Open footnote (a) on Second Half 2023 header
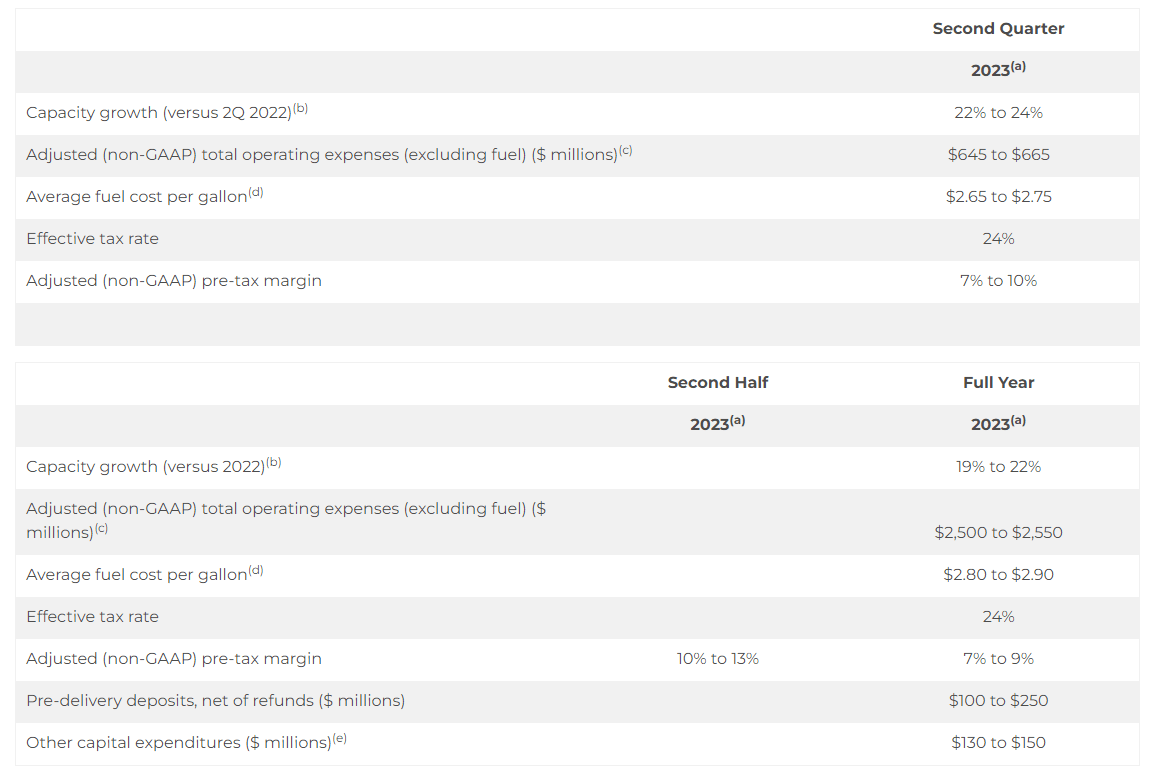Viewport: 1155px width, 774px height. (x=737, y=420)
